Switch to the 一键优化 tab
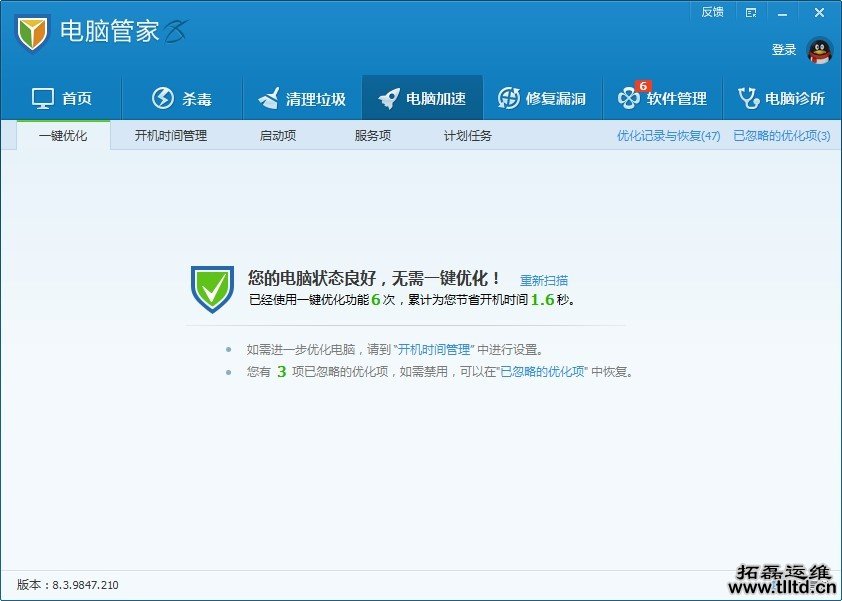 63,136
